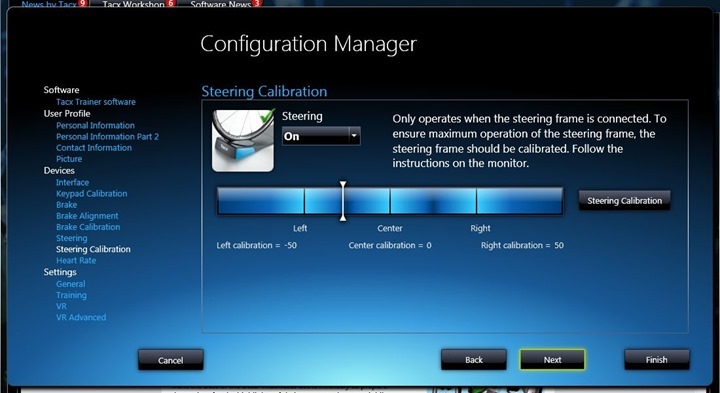Click the Next button
Viewport: 720px width, 393px height.
552,359
